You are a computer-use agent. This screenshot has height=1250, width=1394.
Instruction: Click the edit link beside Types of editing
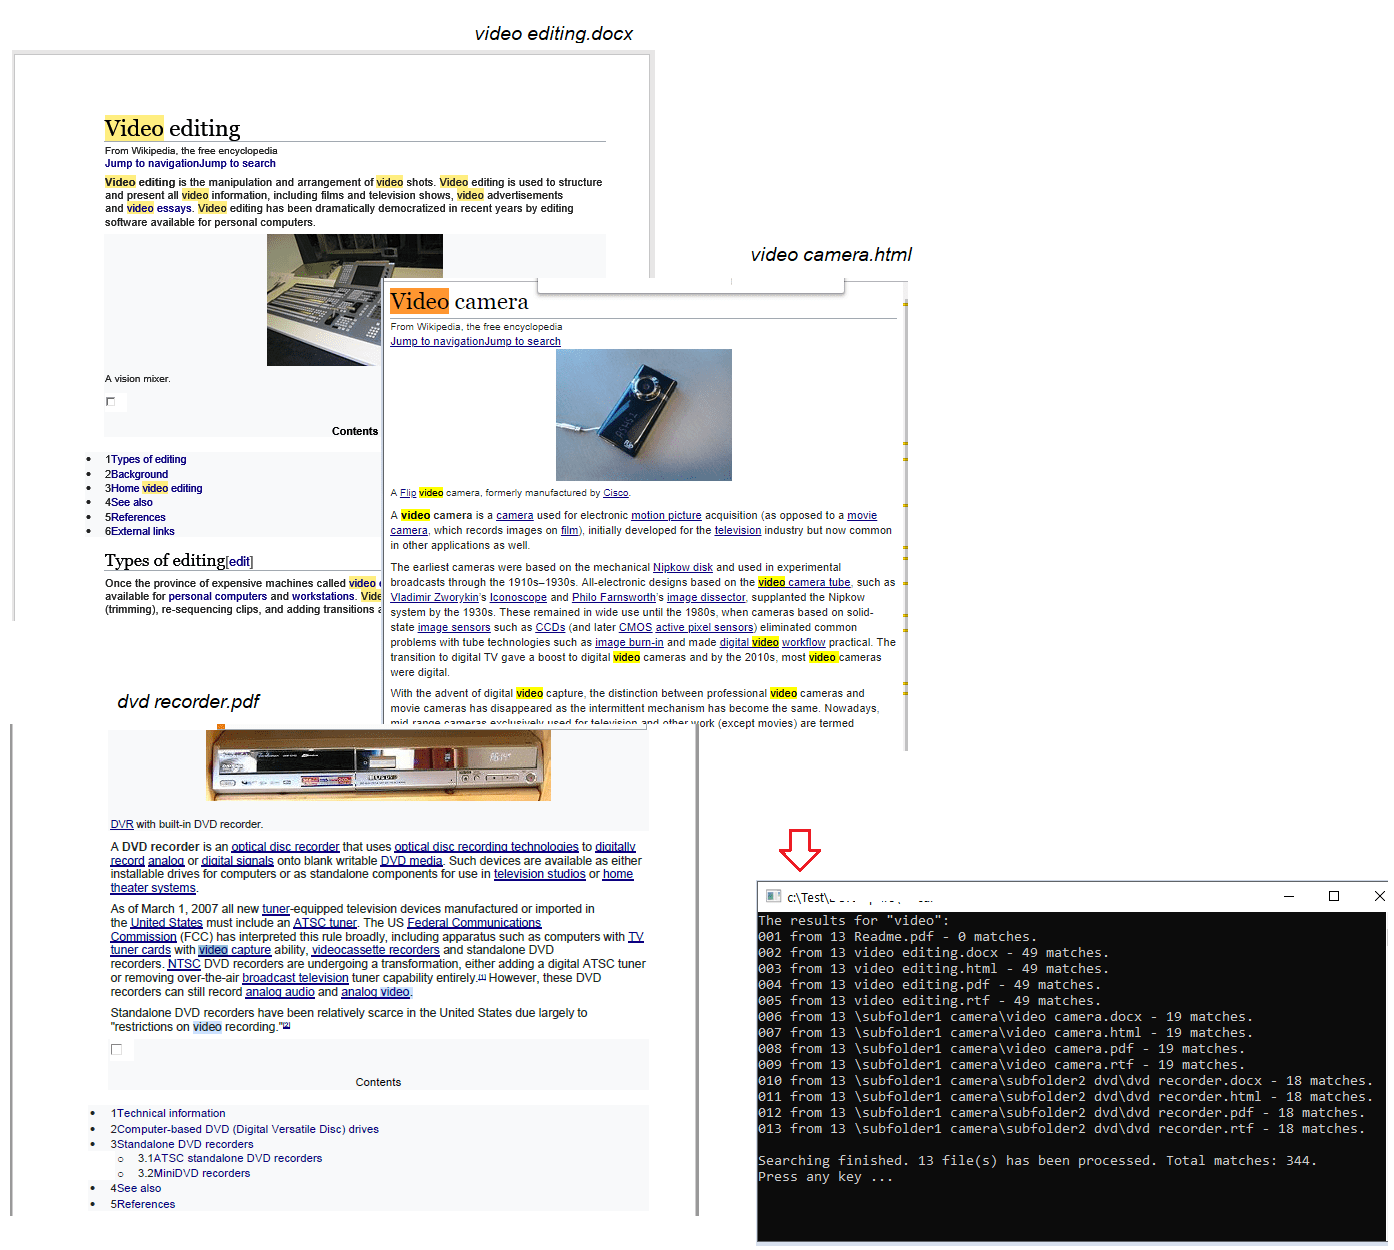(x=239, y=561)
